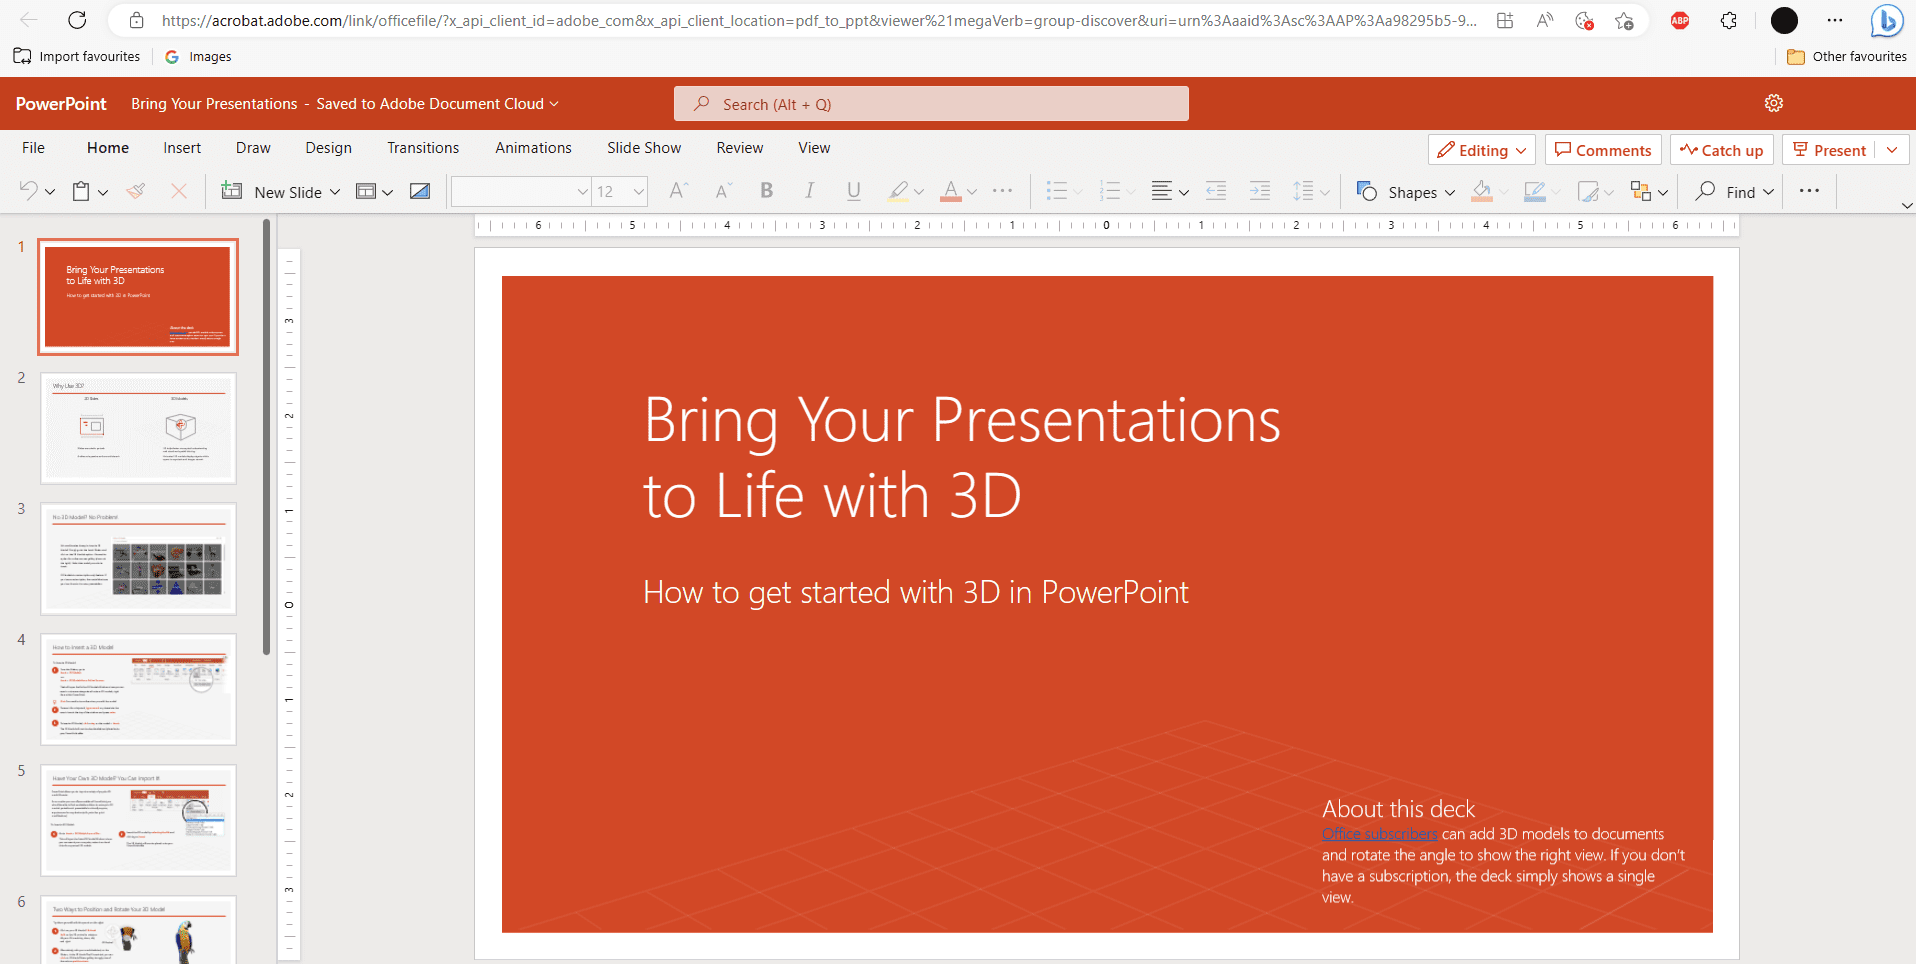
Task: Click the line spacing icon
Action: 1303,191
